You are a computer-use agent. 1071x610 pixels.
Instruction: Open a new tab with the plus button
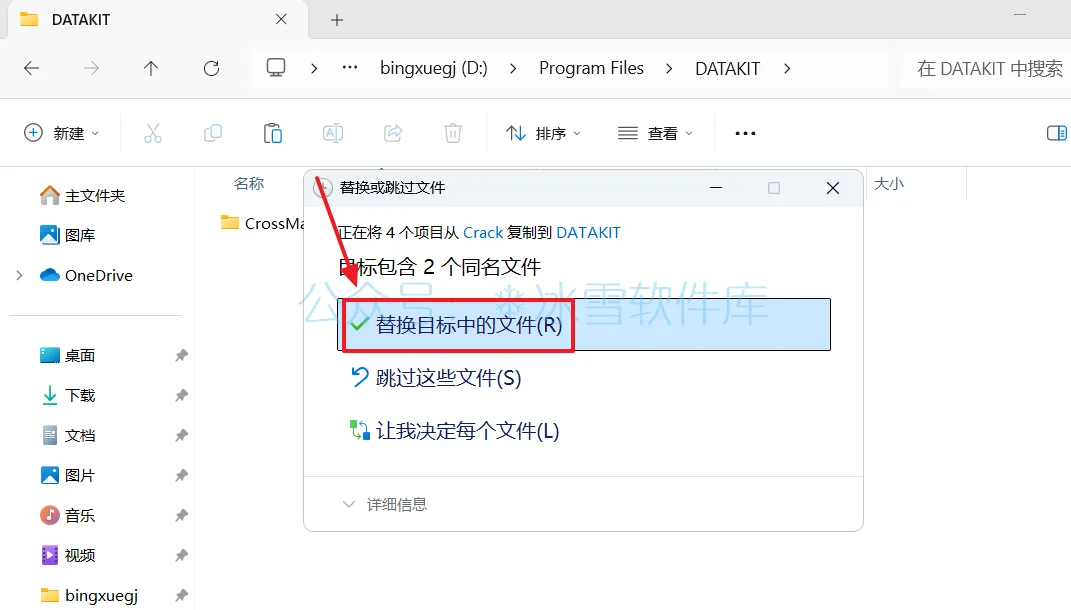(337, 20)
